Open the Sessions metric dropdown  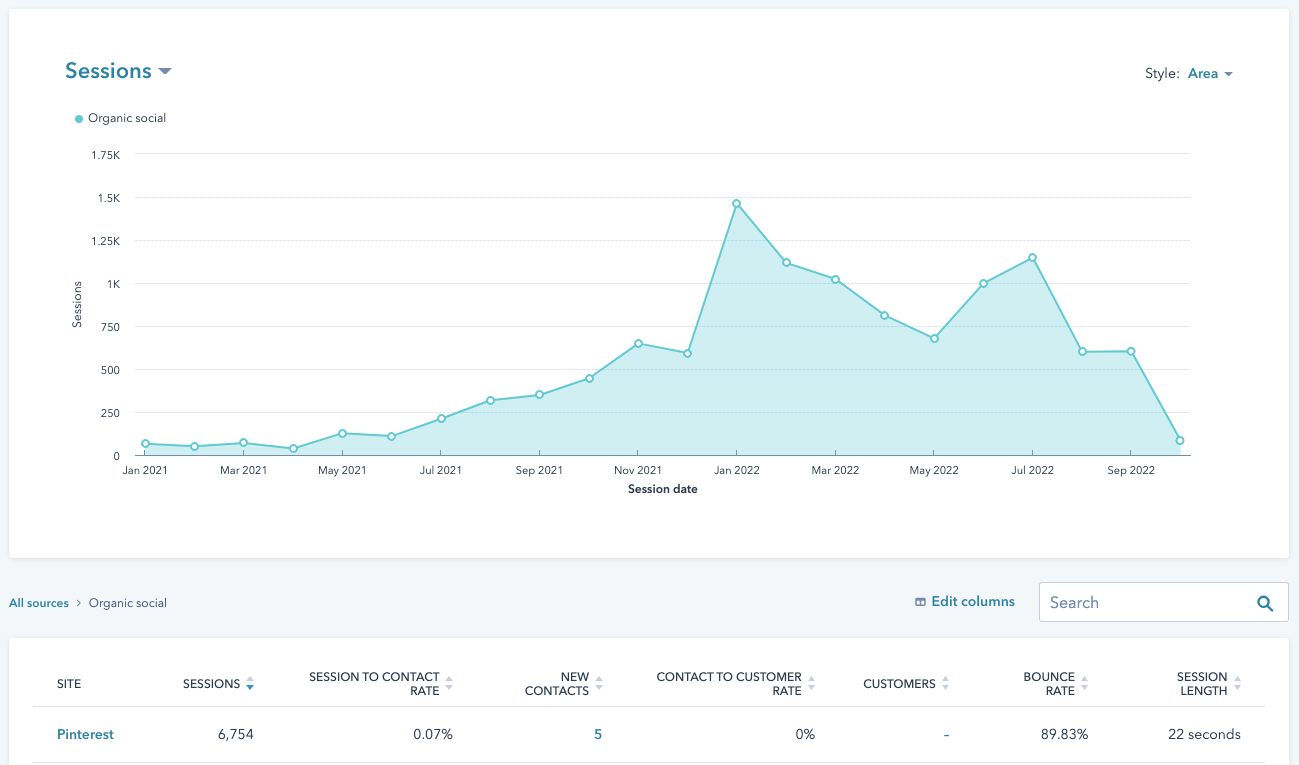click(x=118, y=71)
